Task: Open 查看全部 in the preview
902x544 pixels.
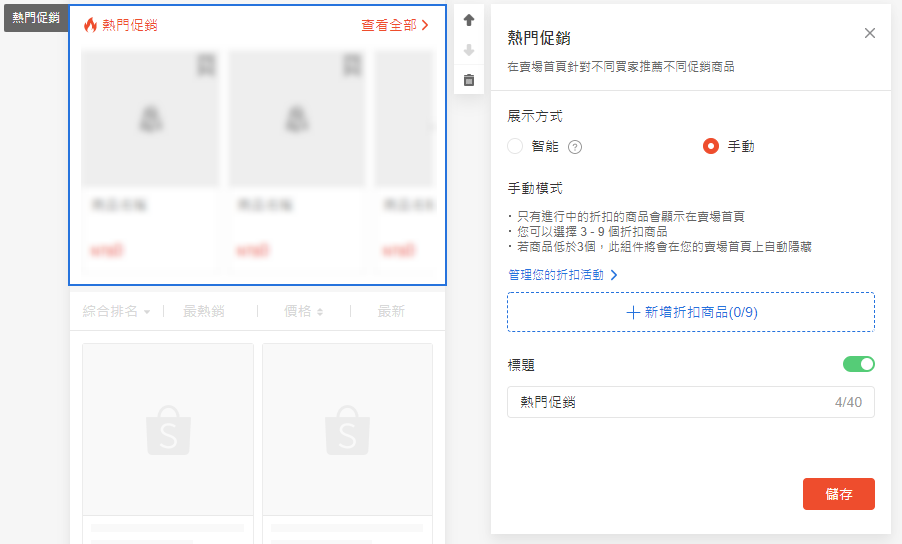Action: pyautogui.click(x=395, y=25)
